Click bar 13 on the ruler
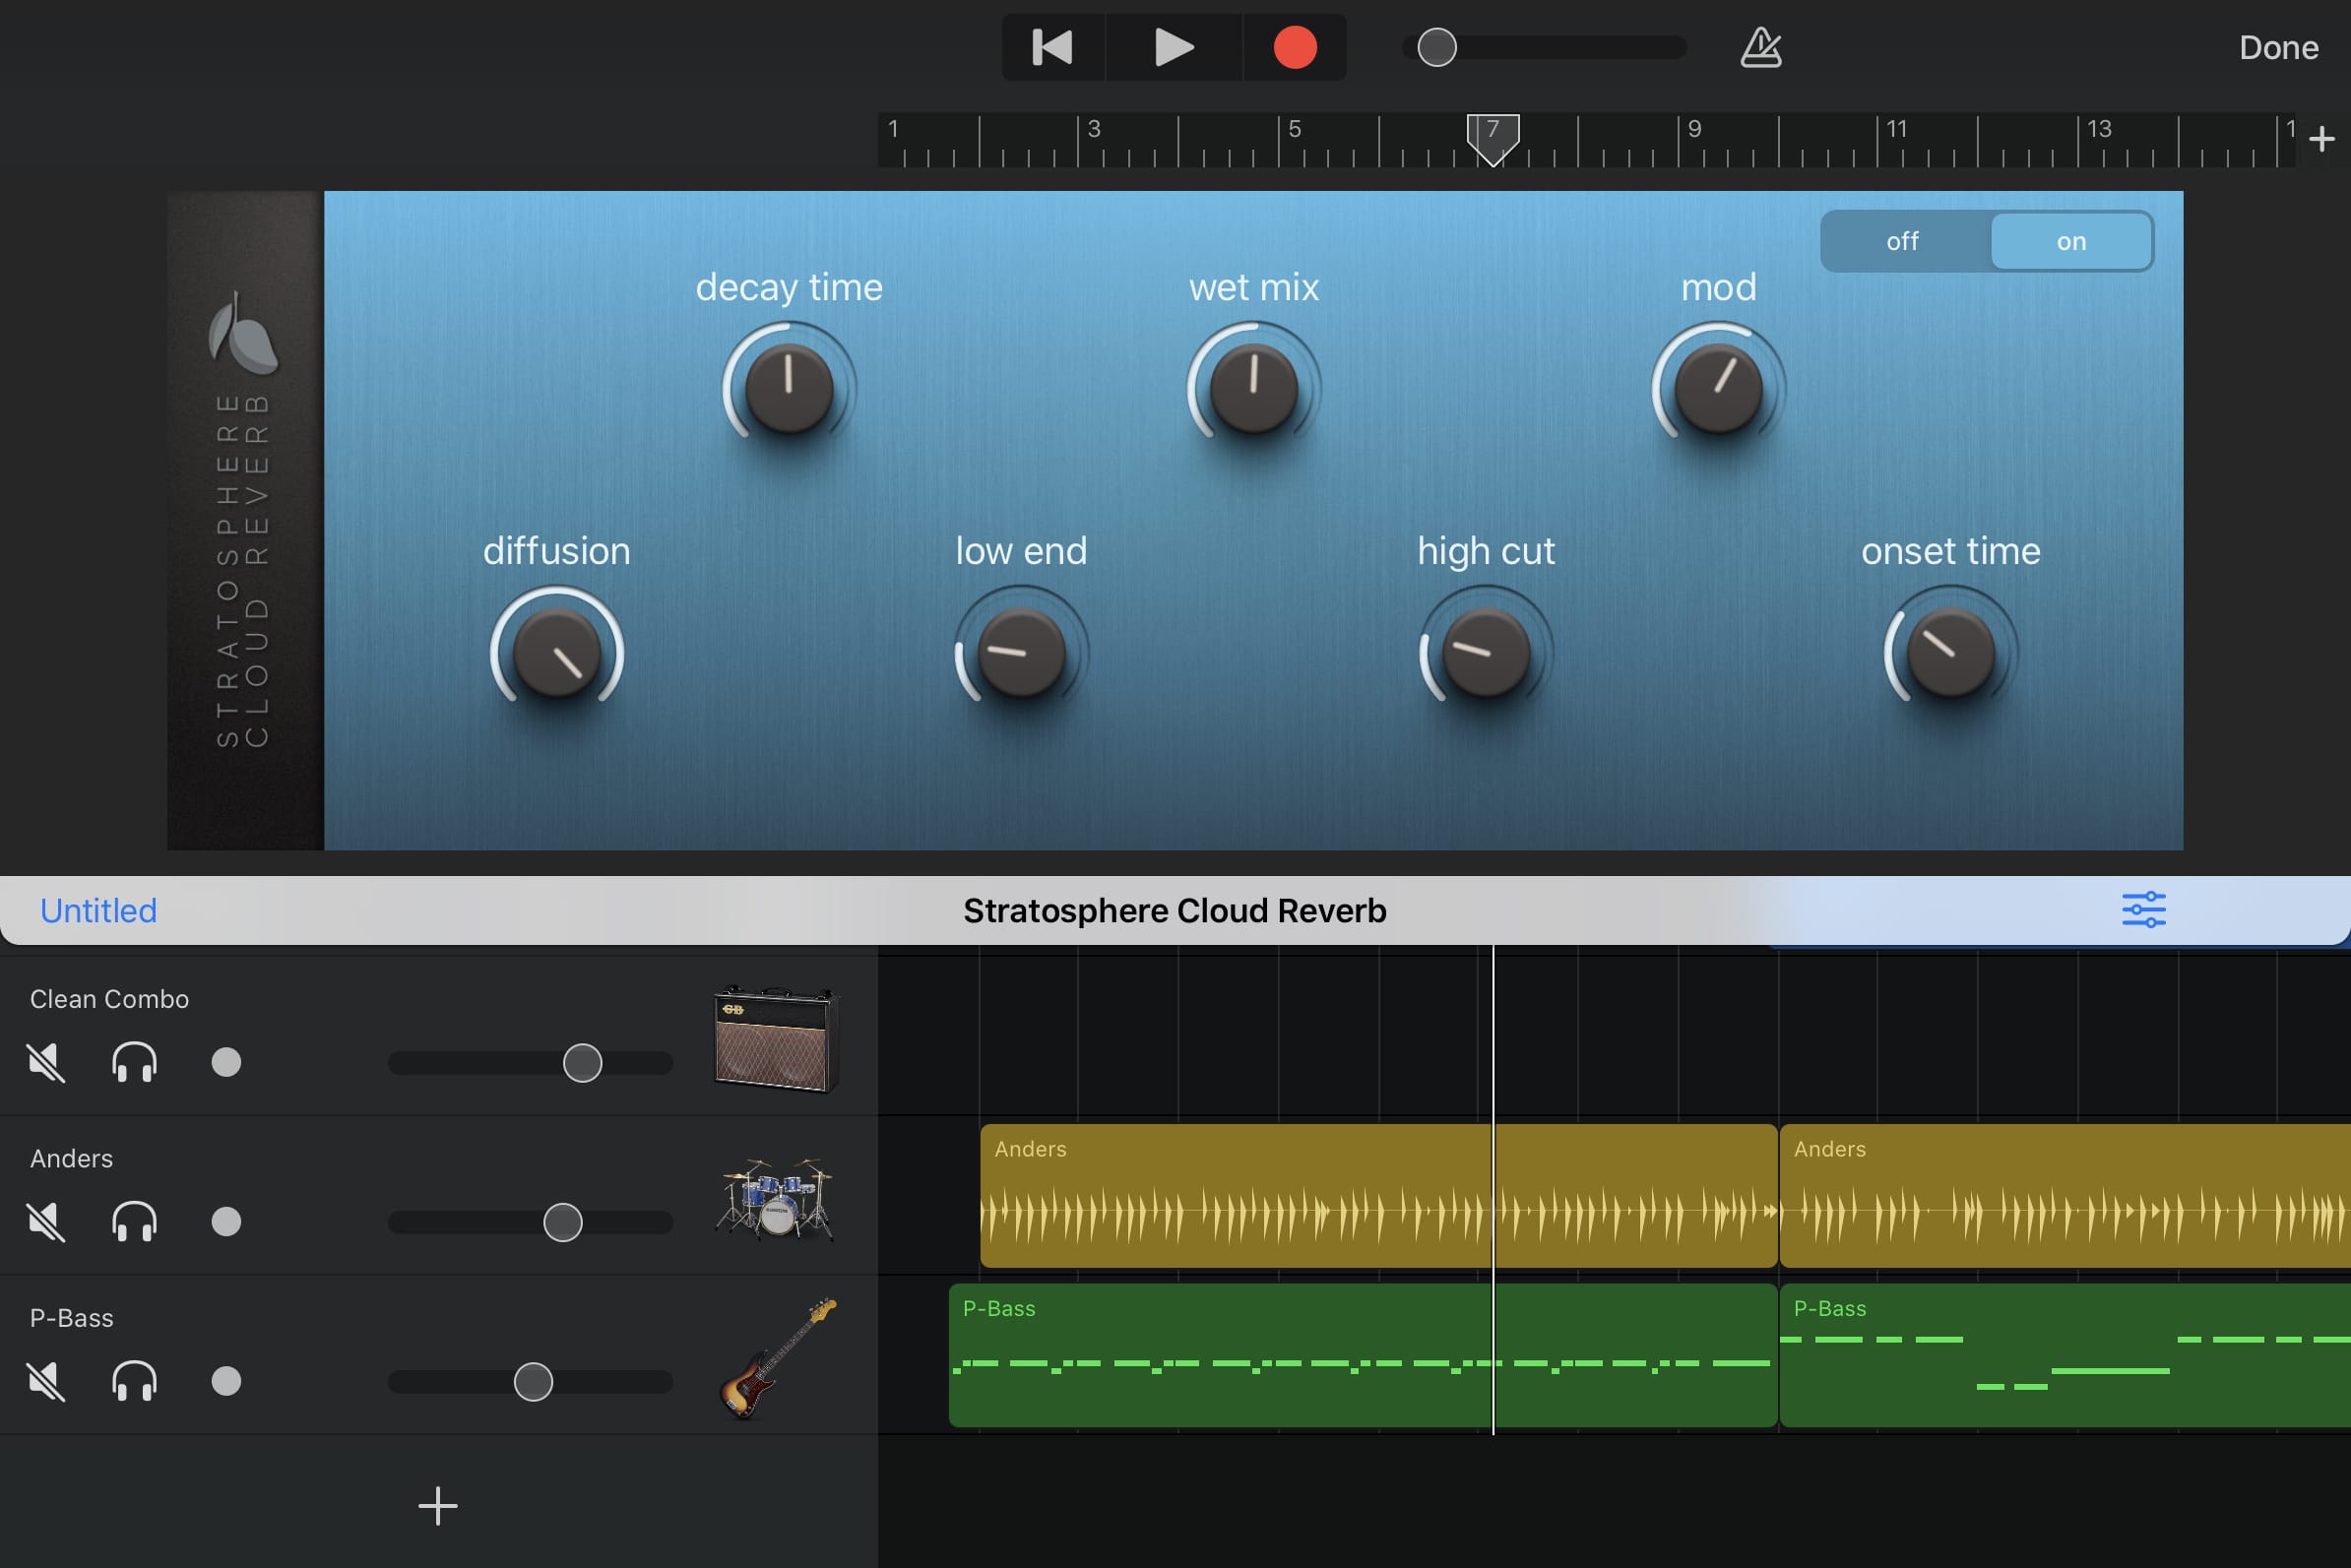 (2099, 129)
